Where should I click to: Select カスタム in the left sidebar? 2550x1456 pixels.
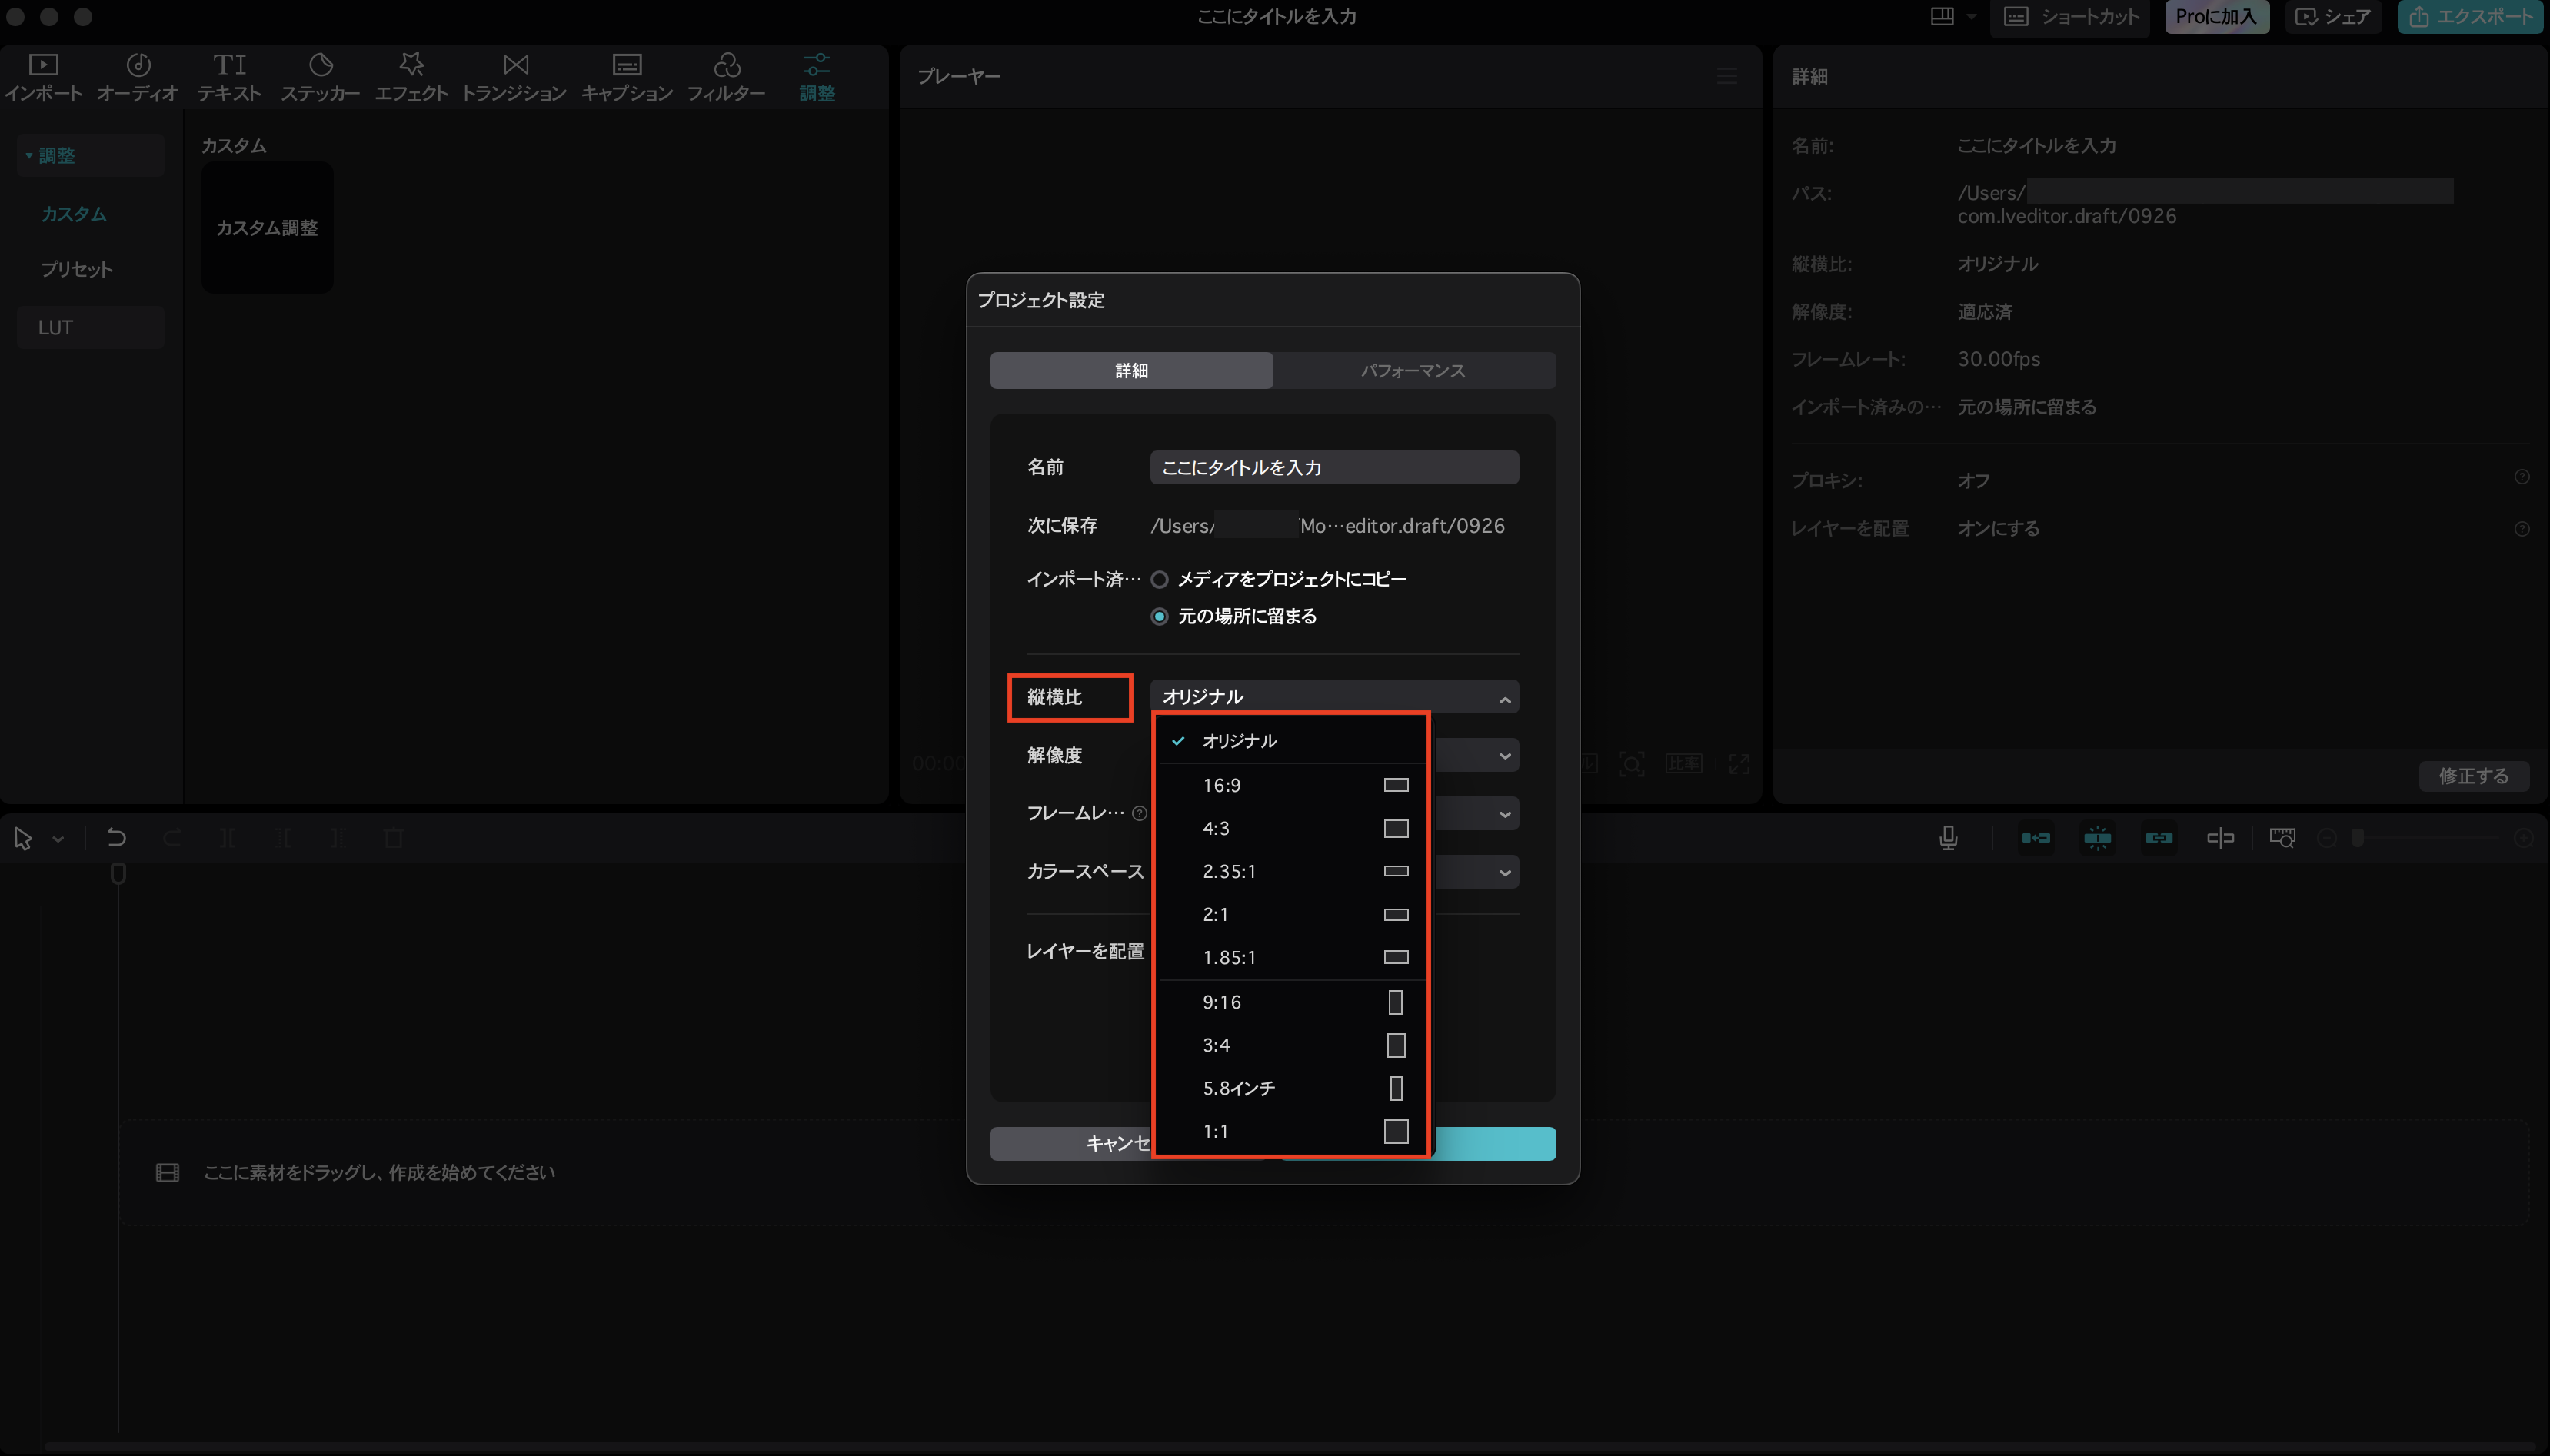point(74,214)
